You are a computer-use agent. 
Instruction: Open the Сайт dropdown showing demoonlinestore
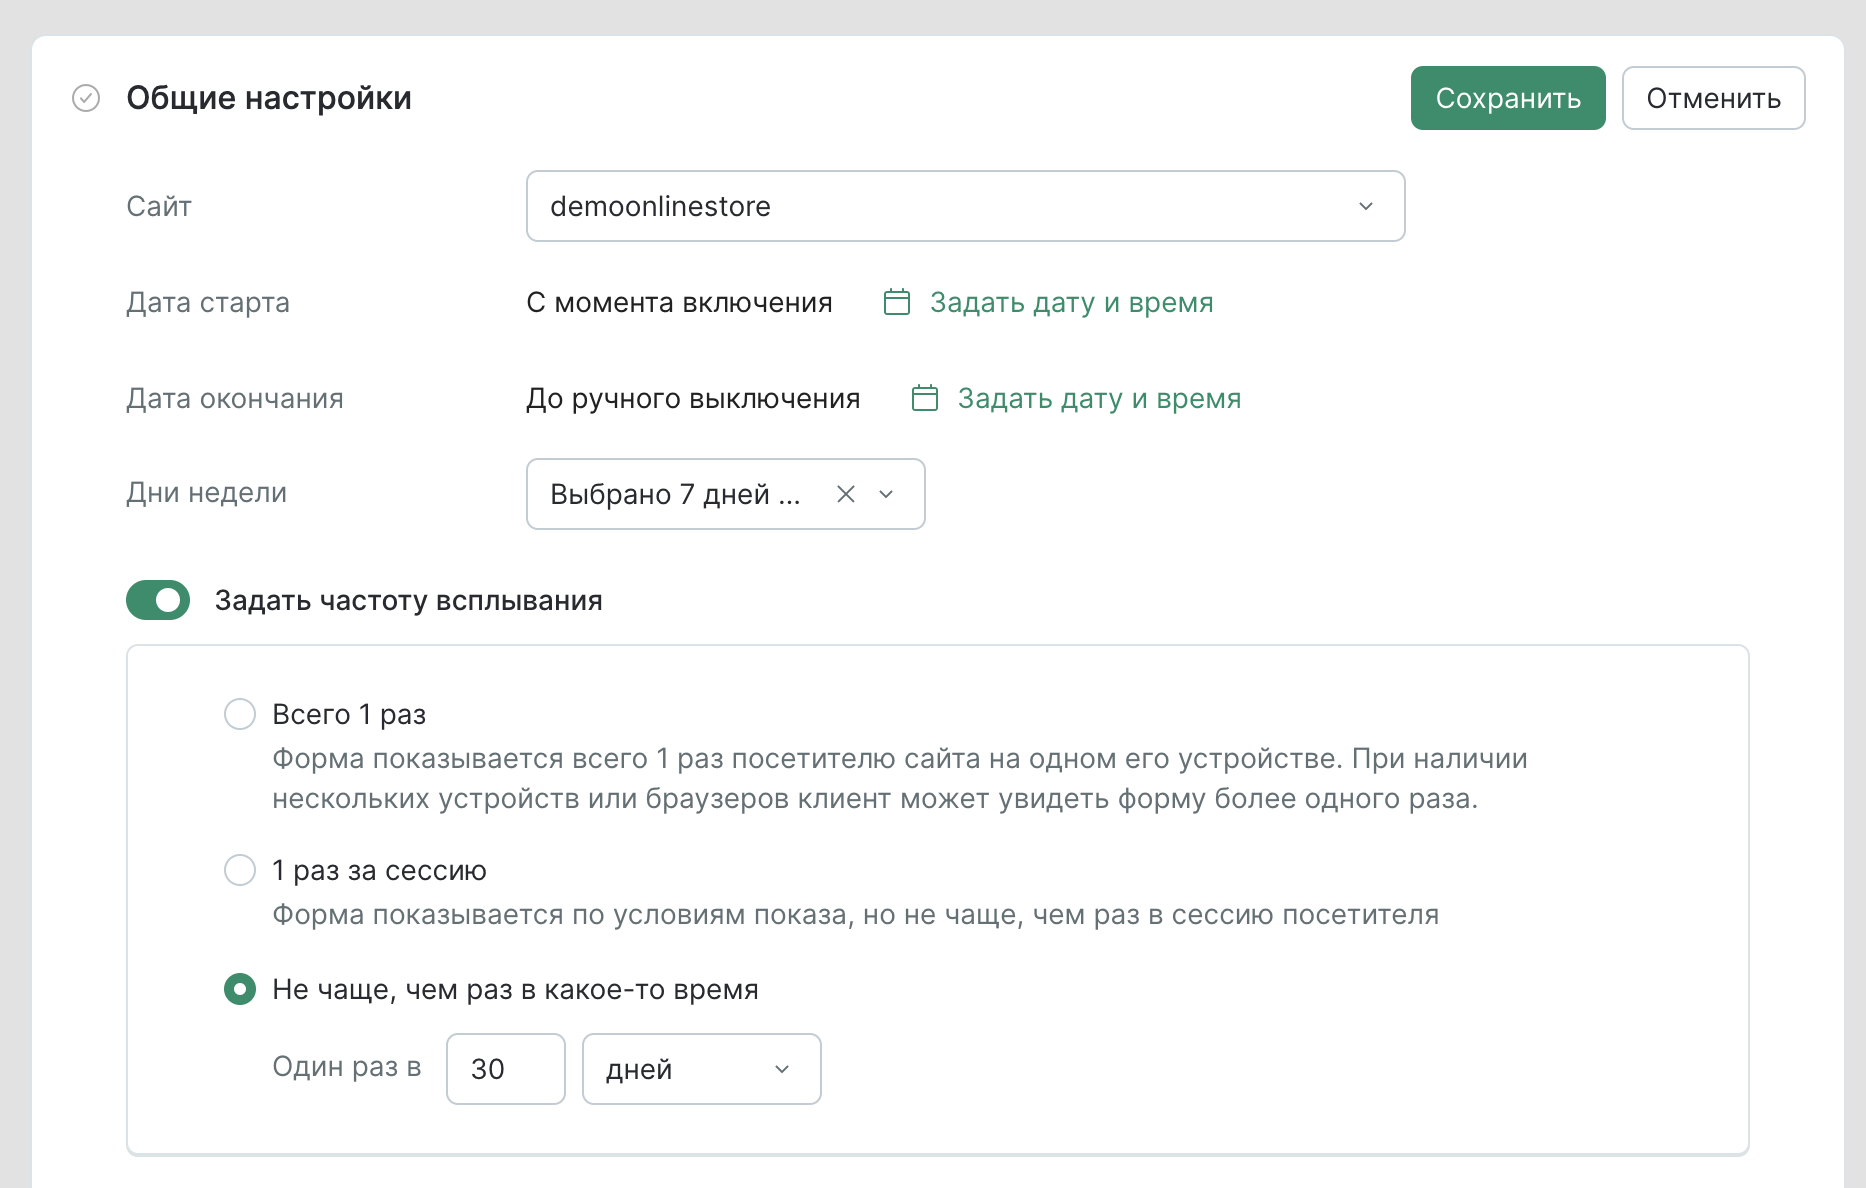point(966,206)
